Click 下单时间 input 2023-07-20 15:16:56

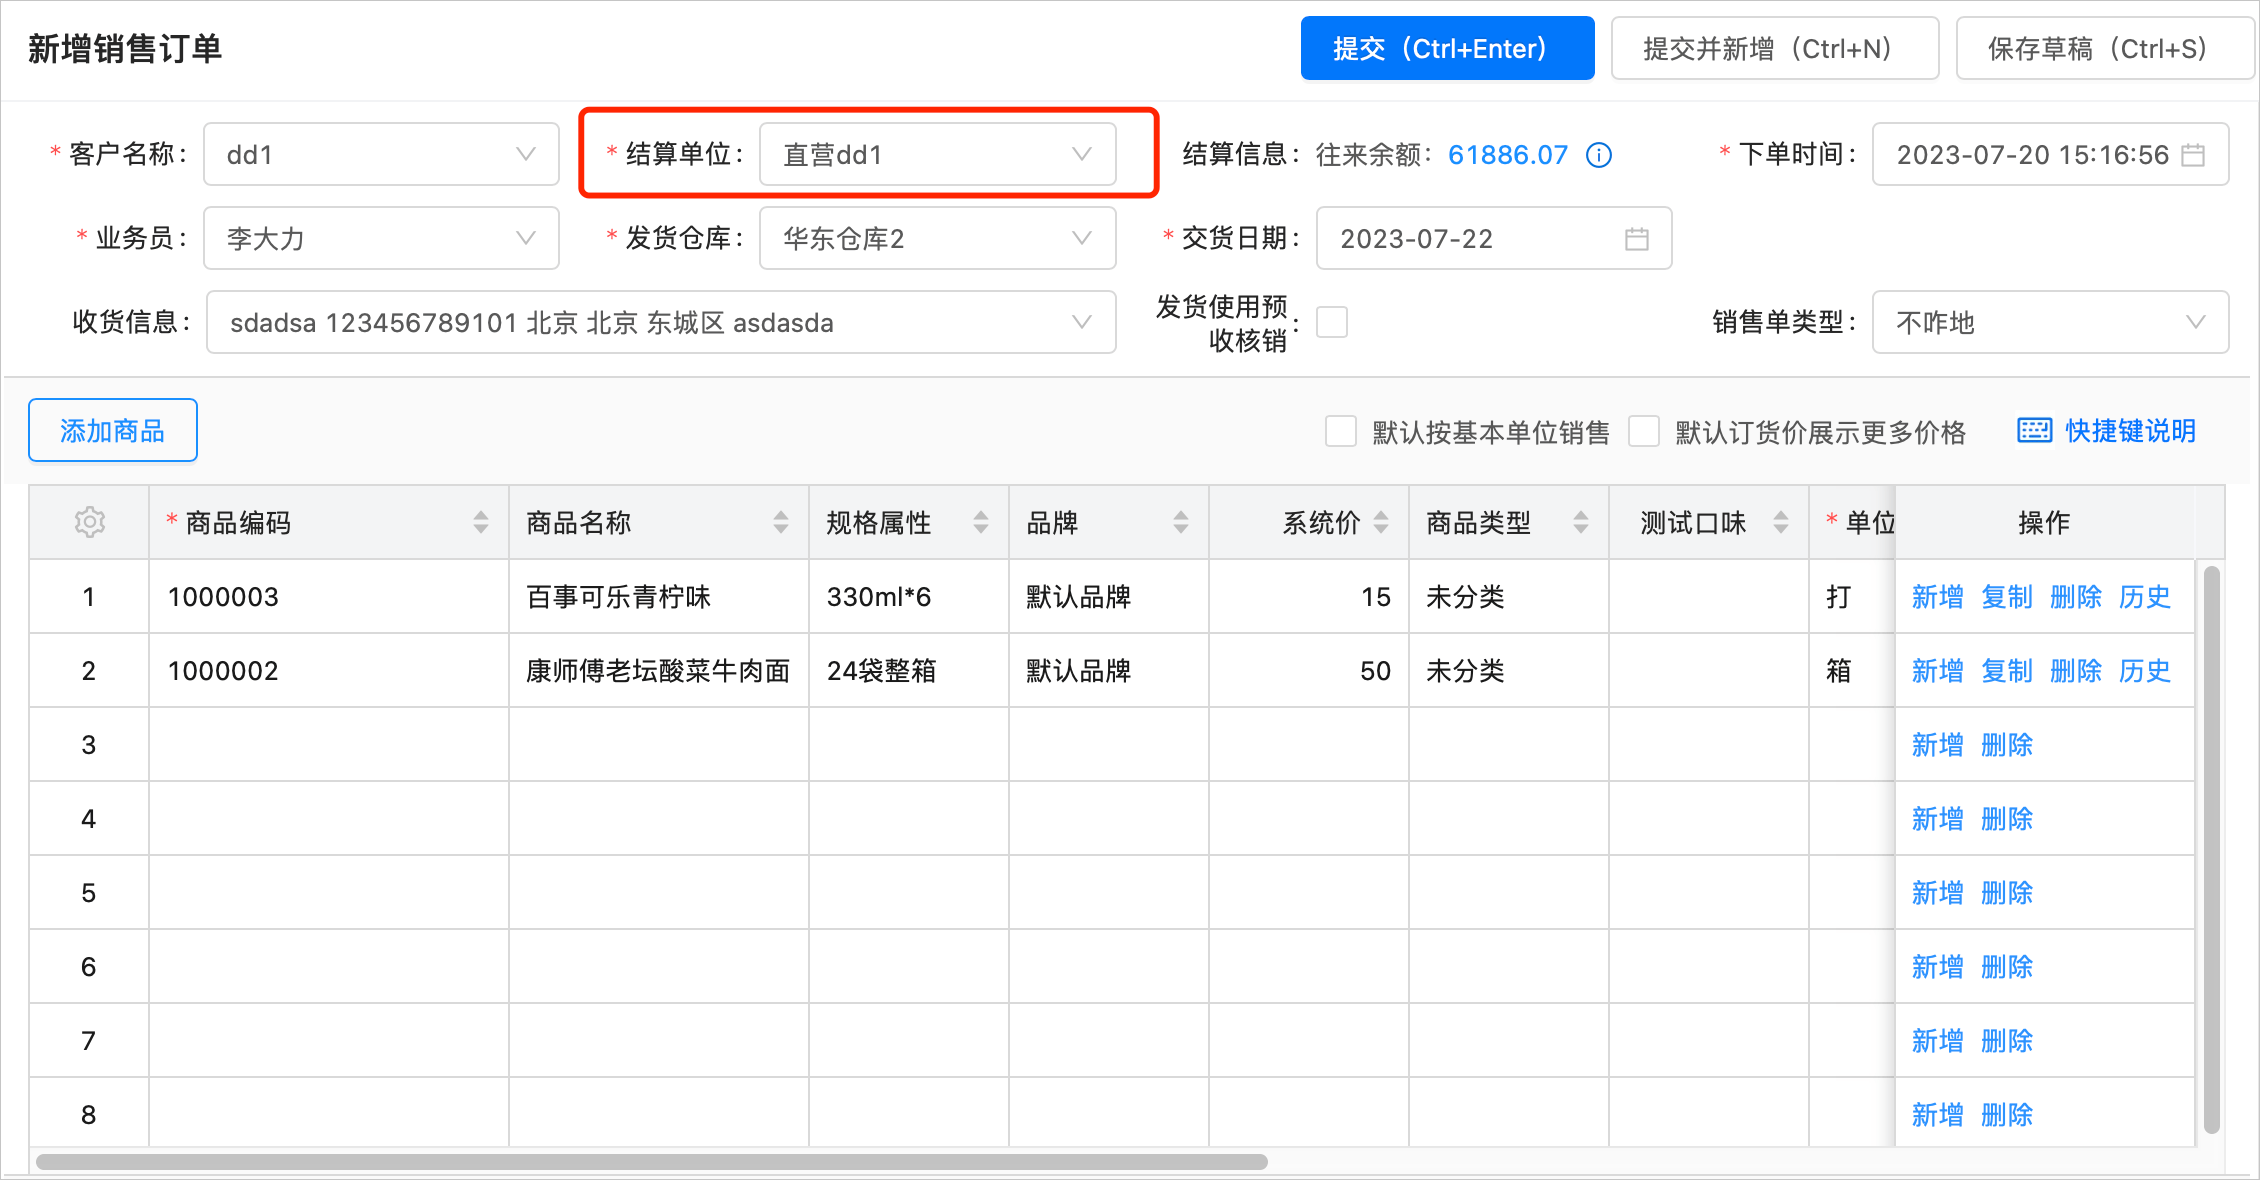click(2050, 154)
